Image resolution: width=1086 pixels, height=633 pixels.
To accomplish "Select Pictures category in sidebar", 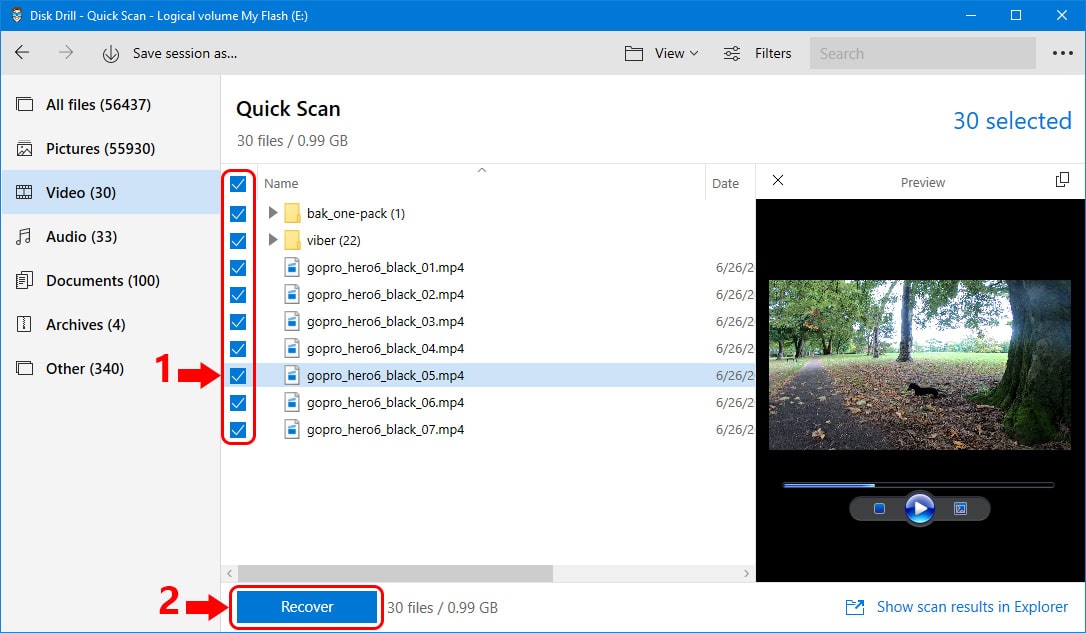I will point(100,149).
